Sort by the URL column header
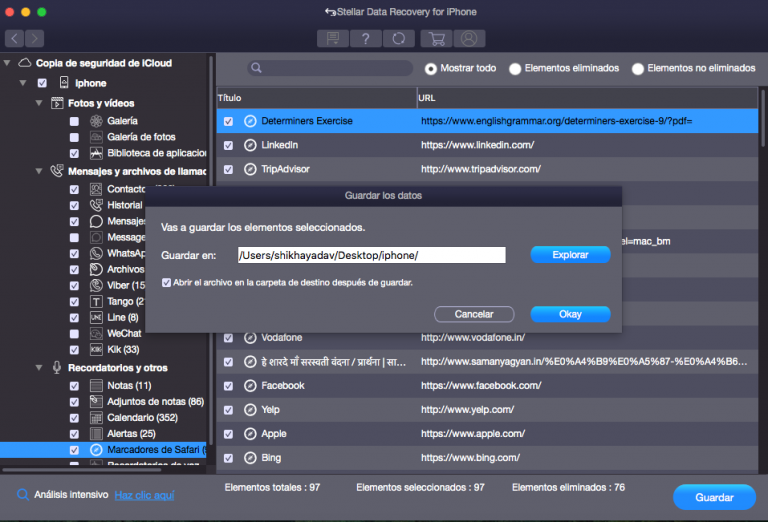768x522 pixels. 587,98
